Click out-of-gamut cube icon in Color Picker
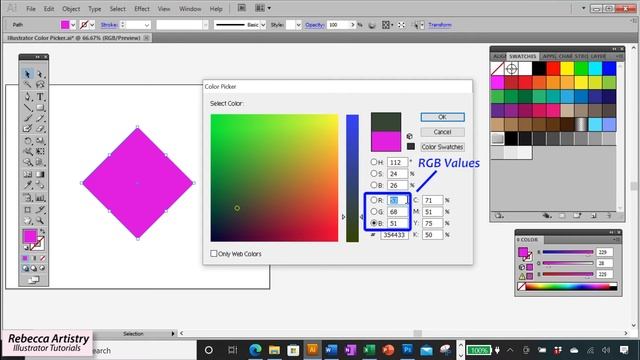Viewport: 640px width, 360px height. (409, 136)
